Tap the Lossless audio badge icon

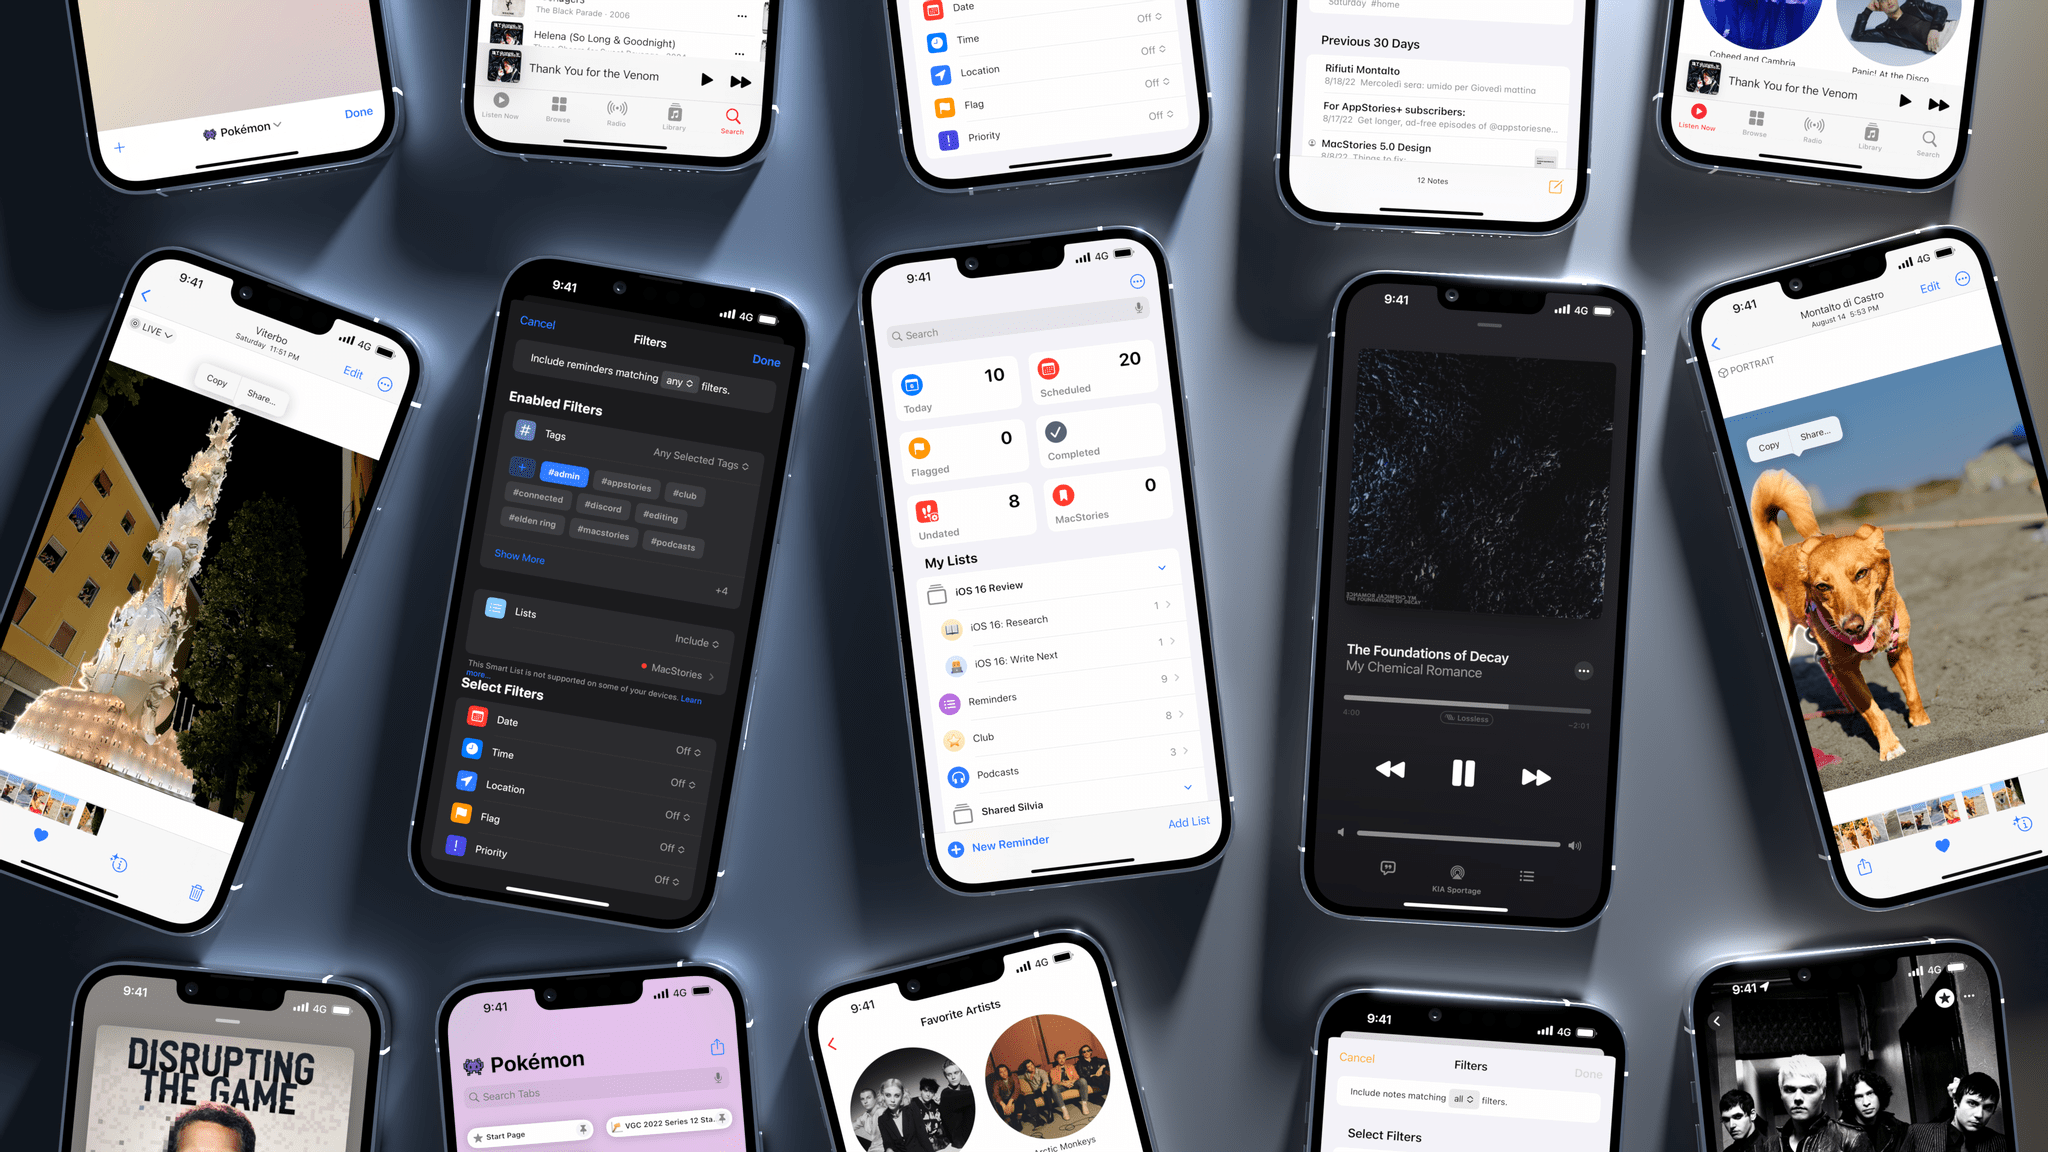point(1464,719)
